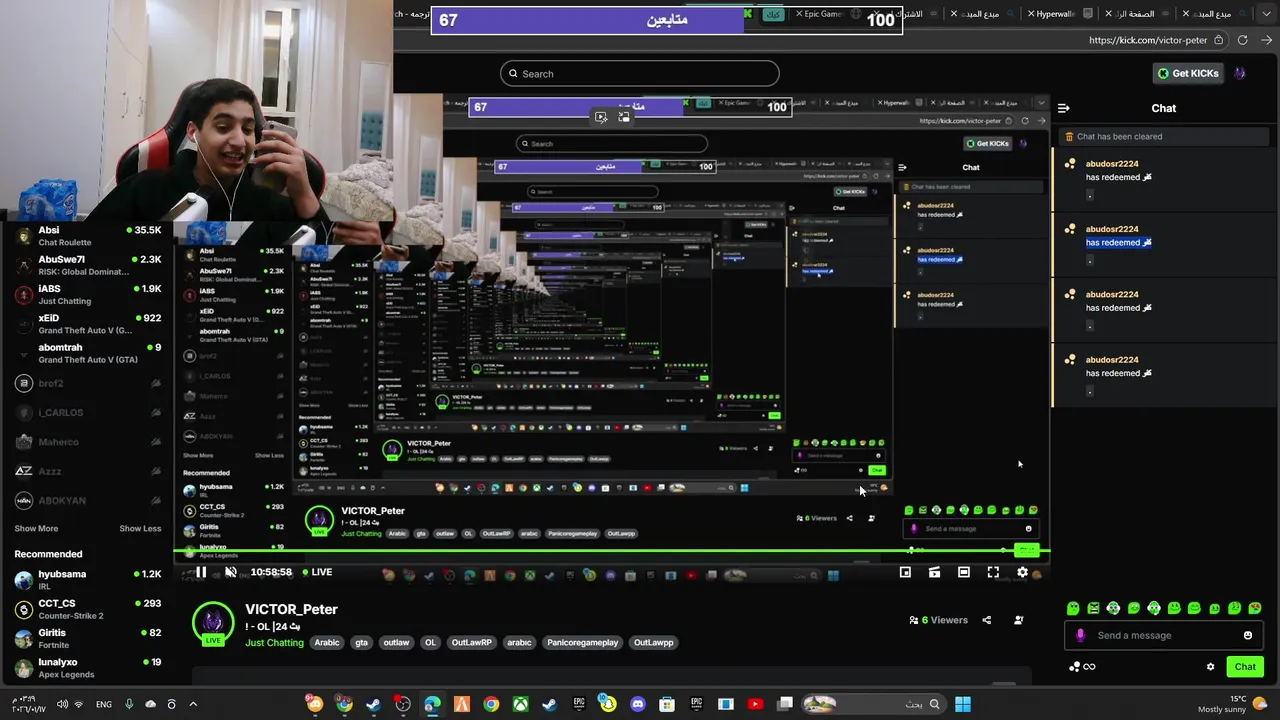Open YouTube icon in taskbar

pyautogui.click(x=755, y=704)
